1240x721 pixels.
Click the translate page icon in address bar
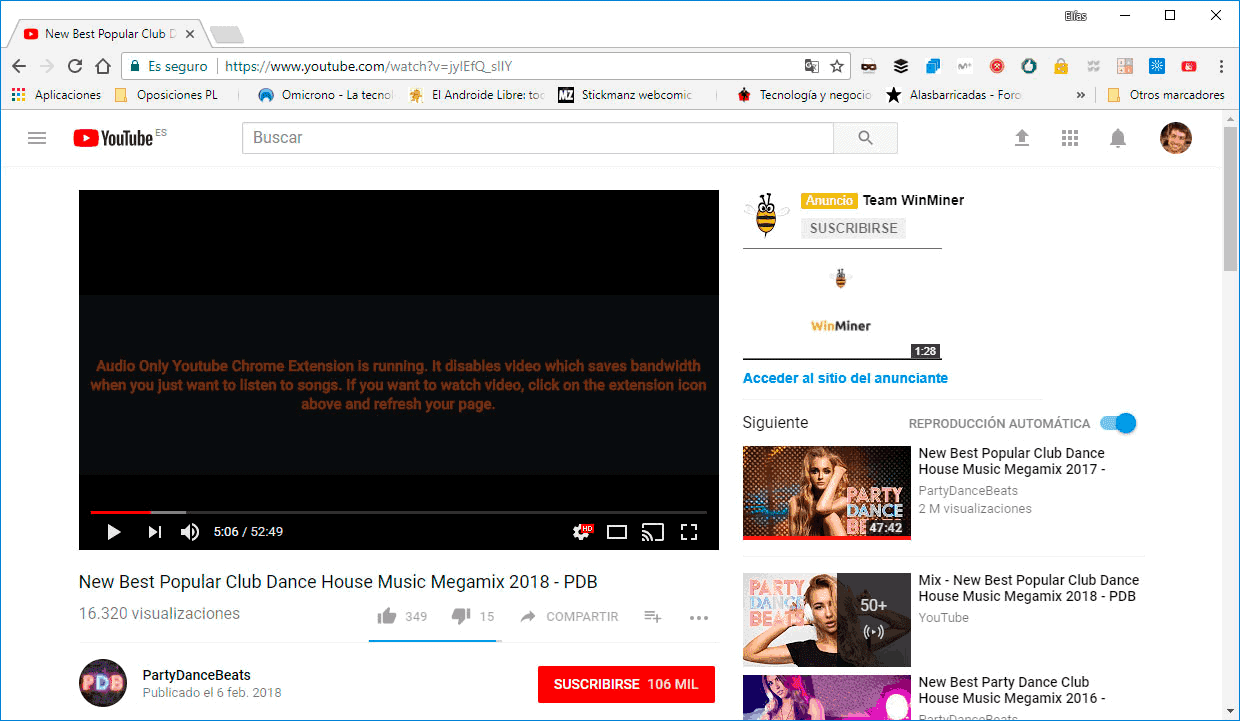click(x=812, y=66)
